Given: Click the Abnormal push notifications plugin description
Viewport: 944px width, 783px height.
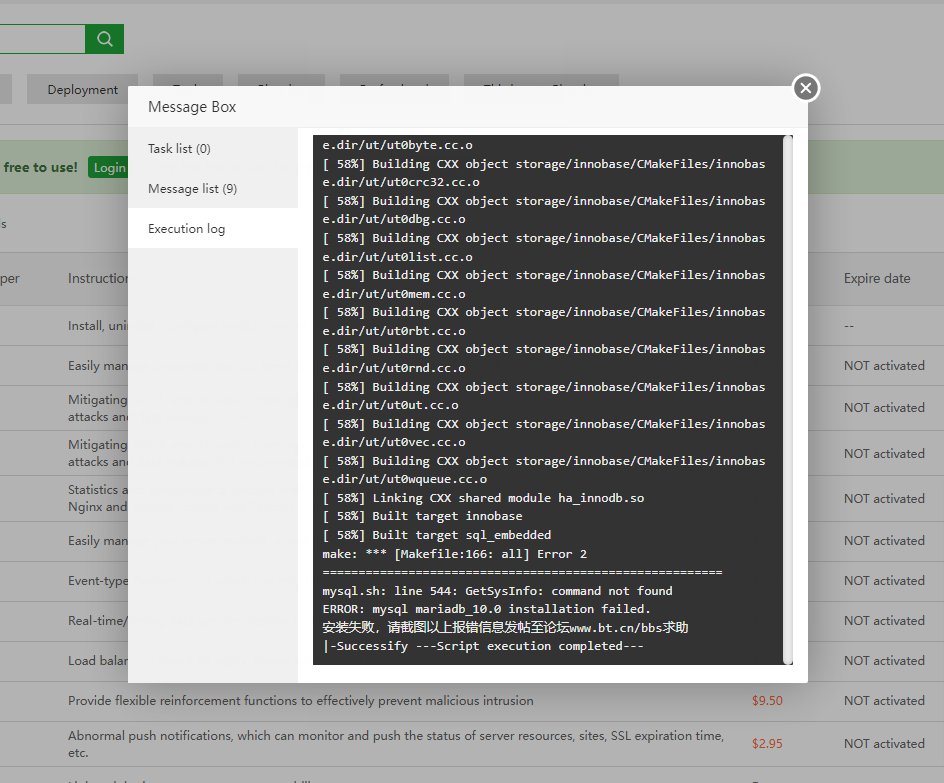Looking at the screenshot, I should [395, 743].
